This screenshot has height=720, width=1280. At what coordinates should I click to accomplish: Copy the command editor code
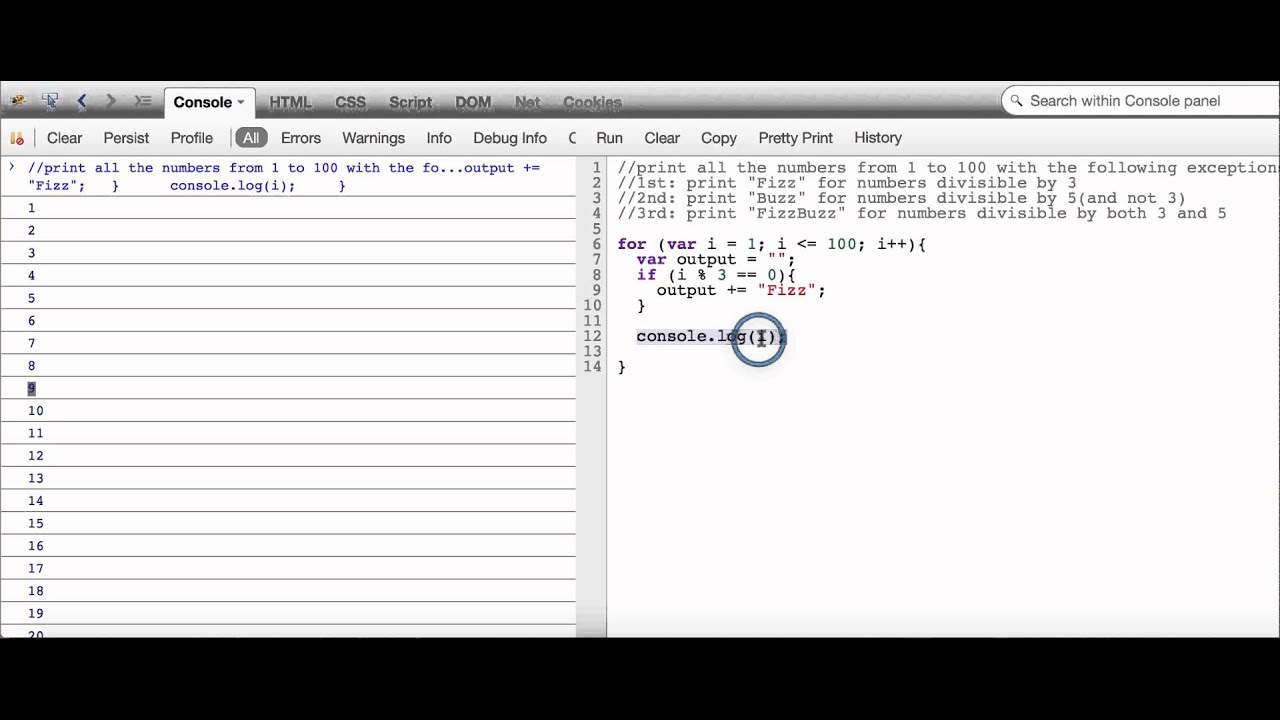(x=719, y=138)
